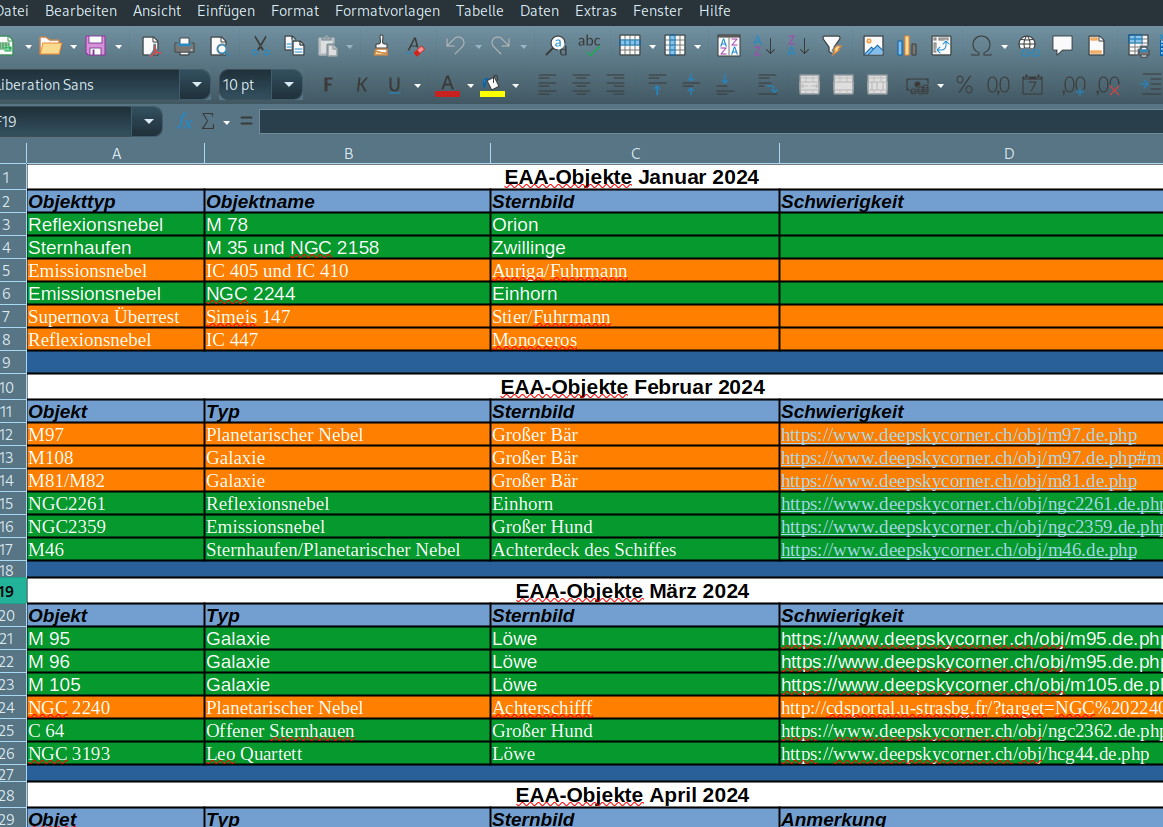This screenshot has width=1163, height=827.
Task: Remove a decimal place
Action: pyautogui.click(x=1108, y=85)
